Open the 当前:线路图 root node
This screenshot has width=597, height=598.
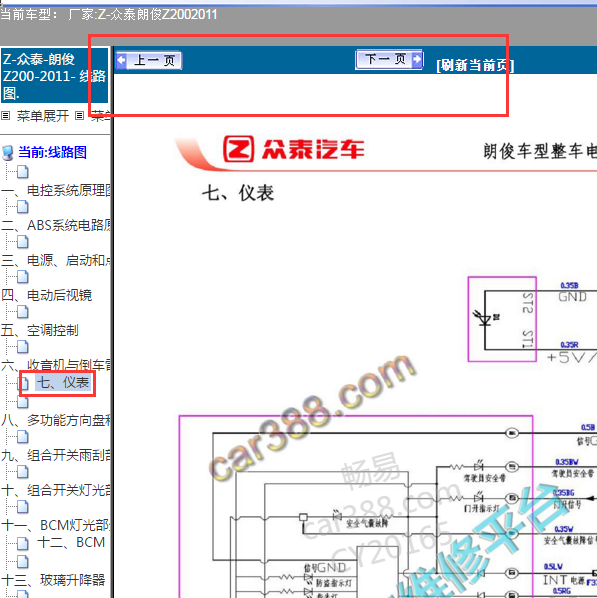(52, 152)
